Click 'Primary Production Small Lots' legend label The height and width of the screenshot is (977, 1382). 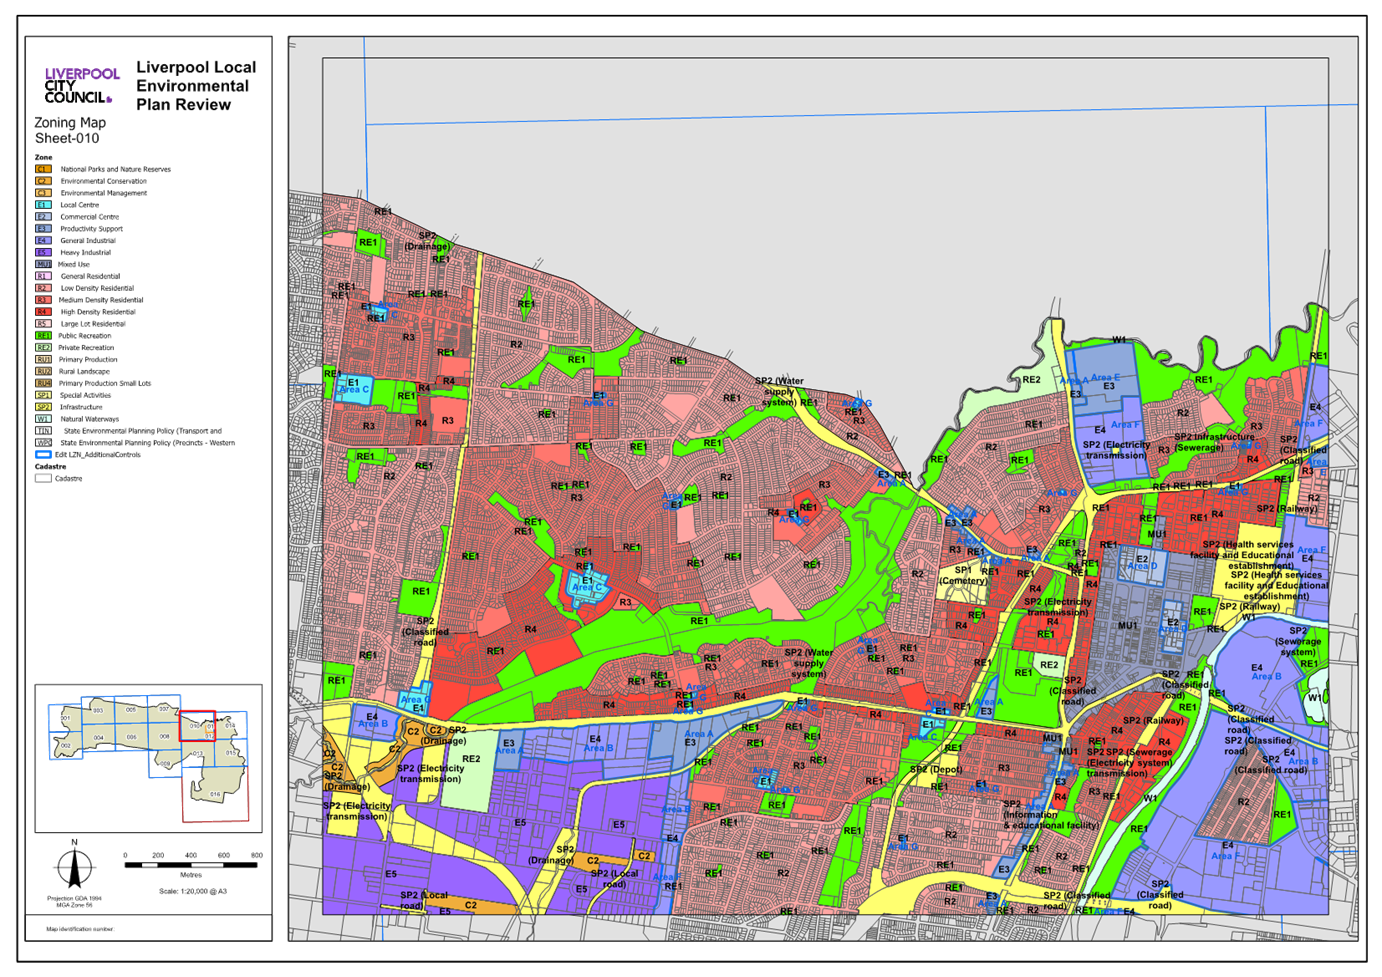click(105, 383)
